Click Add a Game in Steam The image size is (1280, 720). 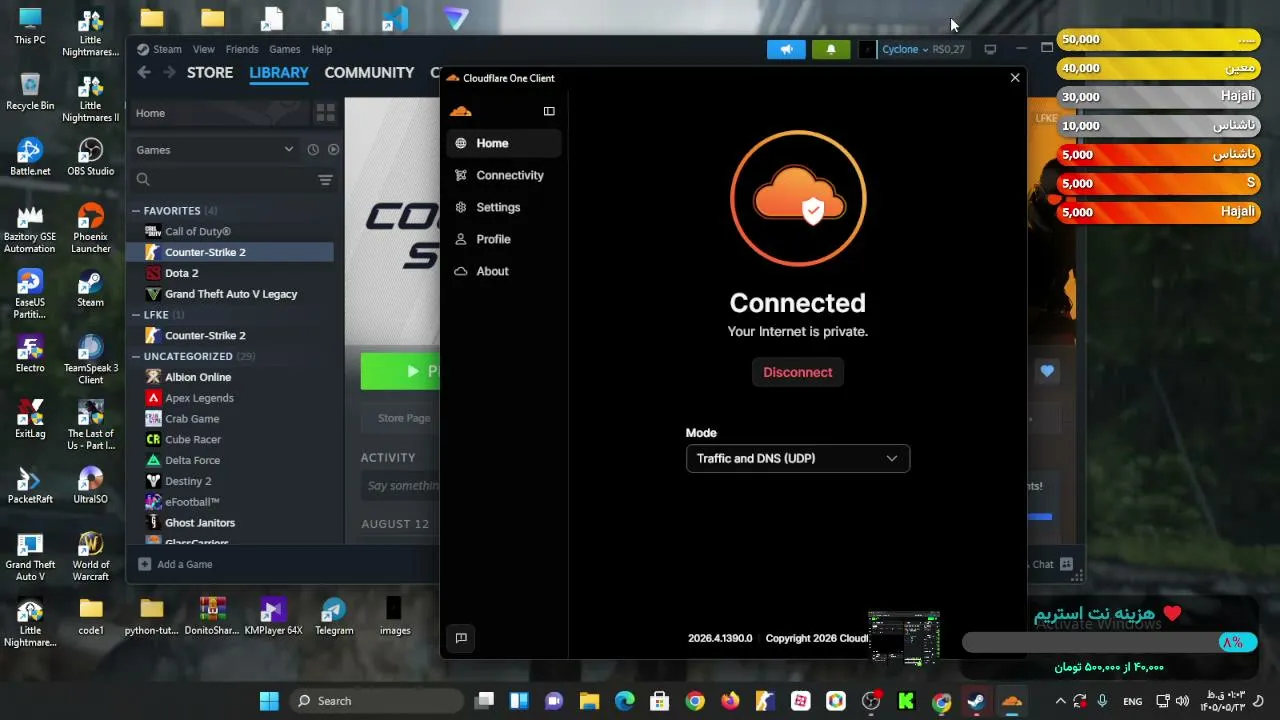pyautogui.click(x=175, y=564)
